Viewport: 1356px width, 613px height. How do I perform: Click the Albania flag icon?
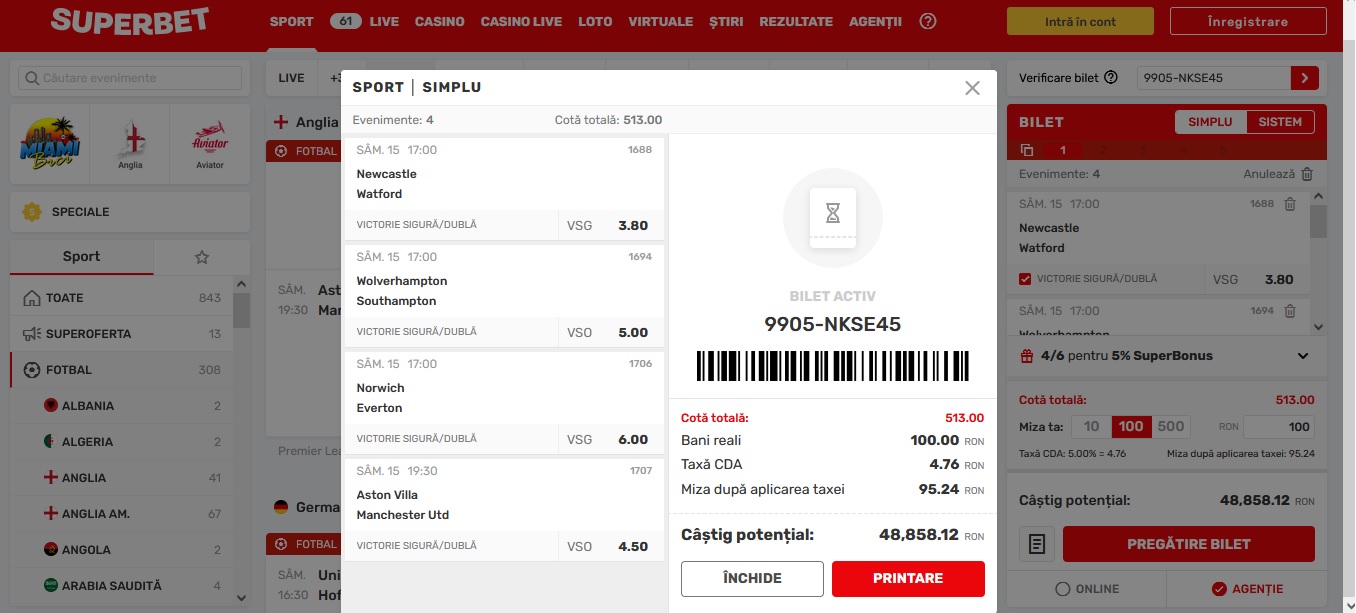(x=50, y=406)
